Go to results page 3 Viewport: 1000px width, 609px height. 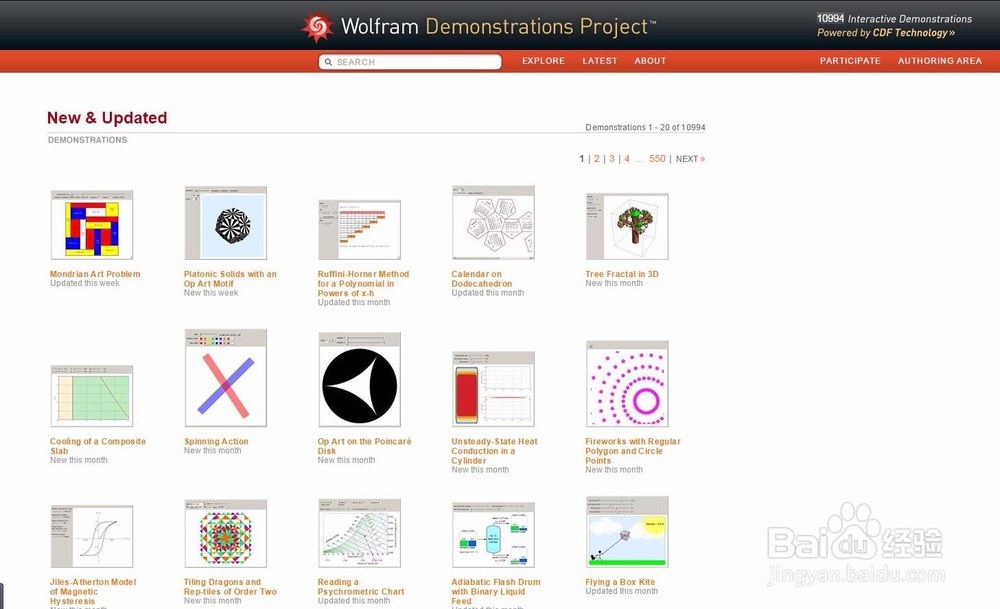coord(612,159)
